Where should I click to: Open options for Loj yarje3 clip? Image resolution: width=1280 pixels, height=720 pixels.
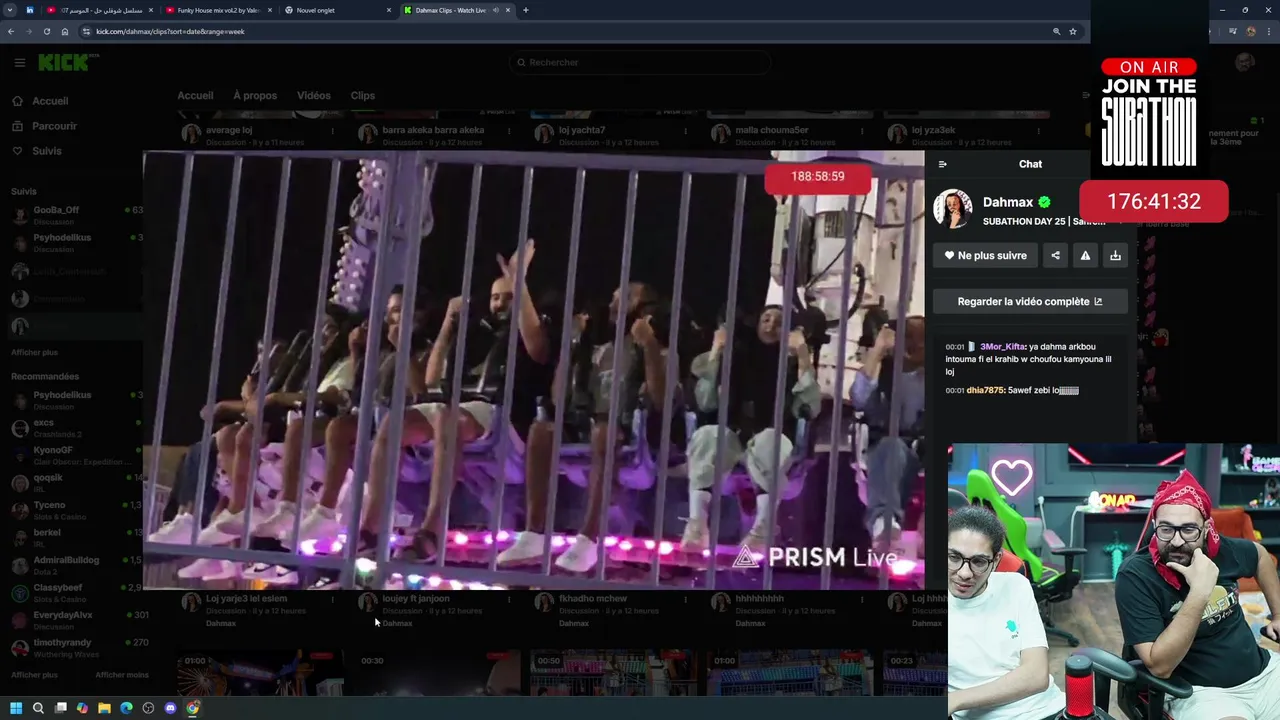tap(332, 599)
